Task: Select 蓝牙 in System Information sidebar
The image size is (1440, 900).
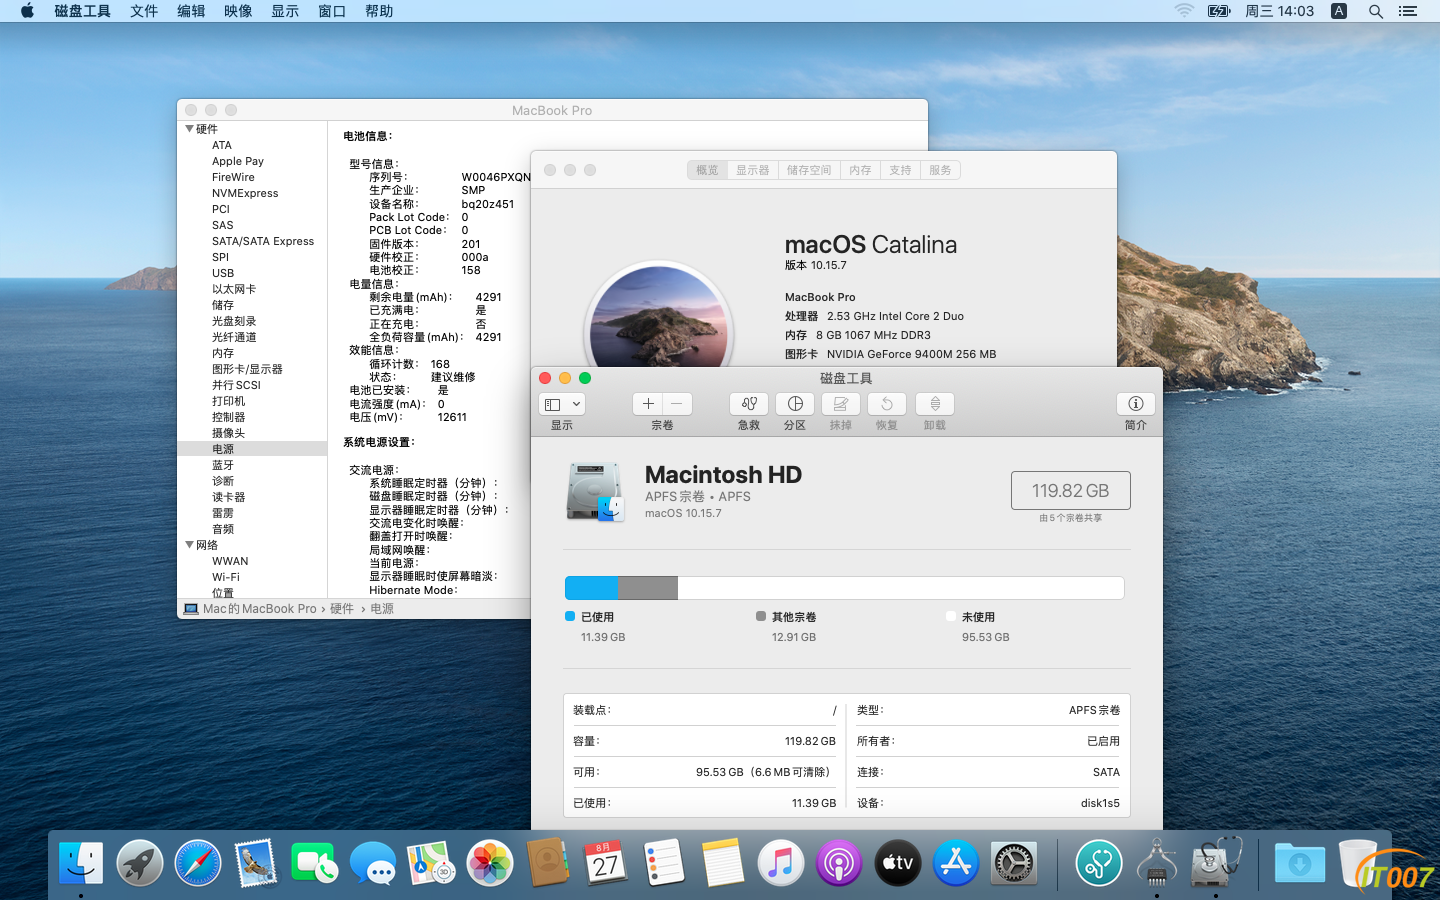Action: [x=223, y=465]
